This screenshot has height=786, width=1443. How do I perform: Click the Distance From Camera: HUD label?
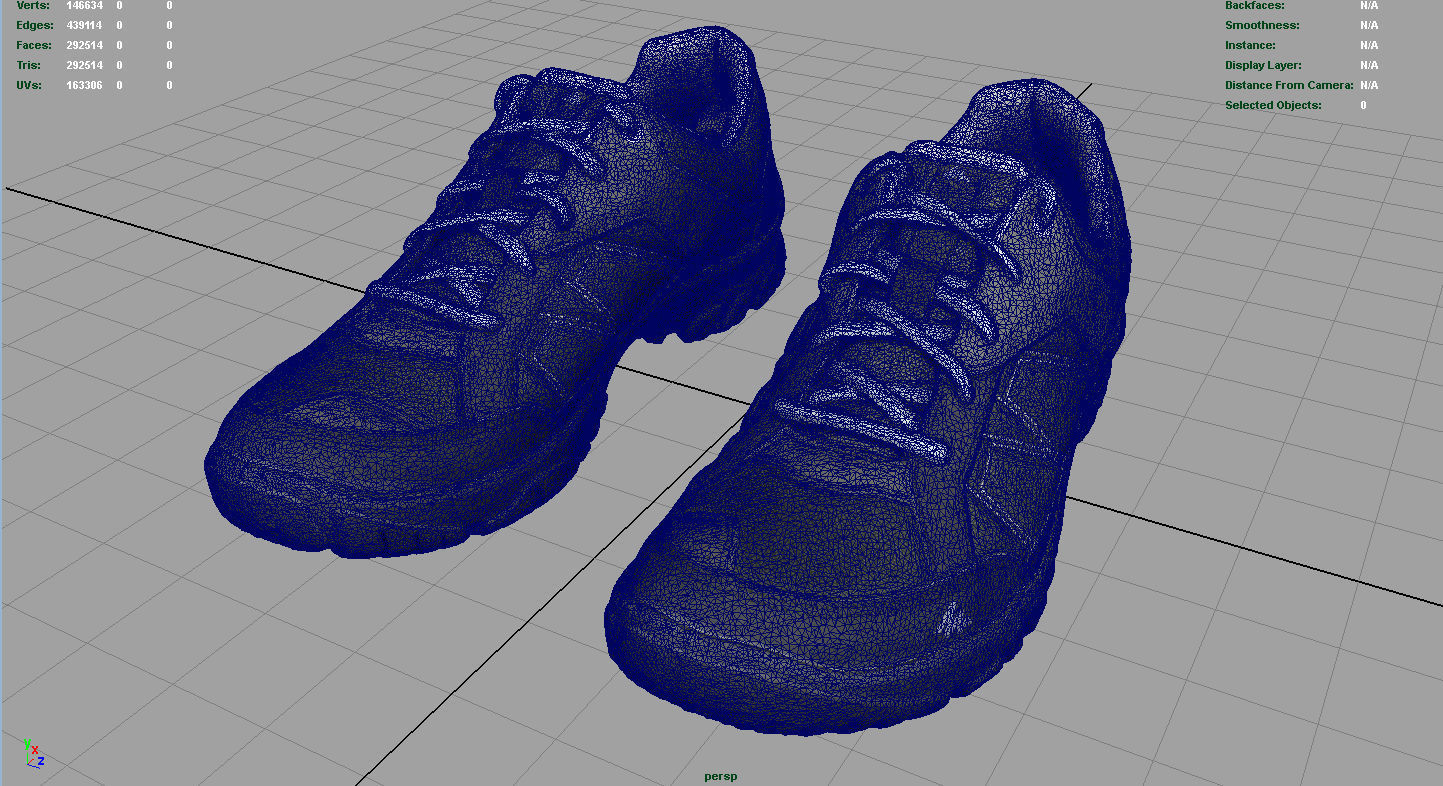click(x=1289, y=85)
